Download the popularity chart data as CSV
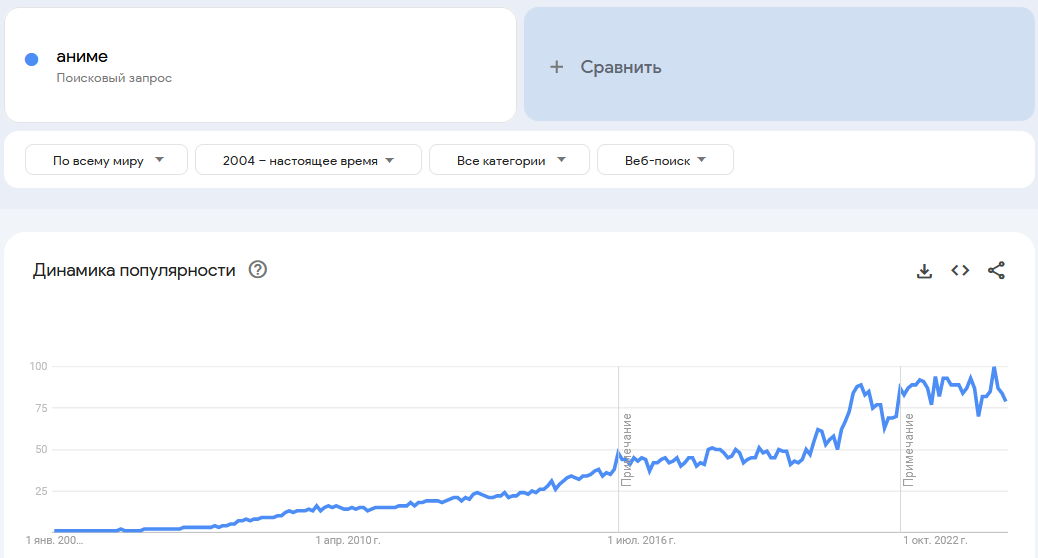The height and width of the screenshot is (558, 1038). coord(924,271)
